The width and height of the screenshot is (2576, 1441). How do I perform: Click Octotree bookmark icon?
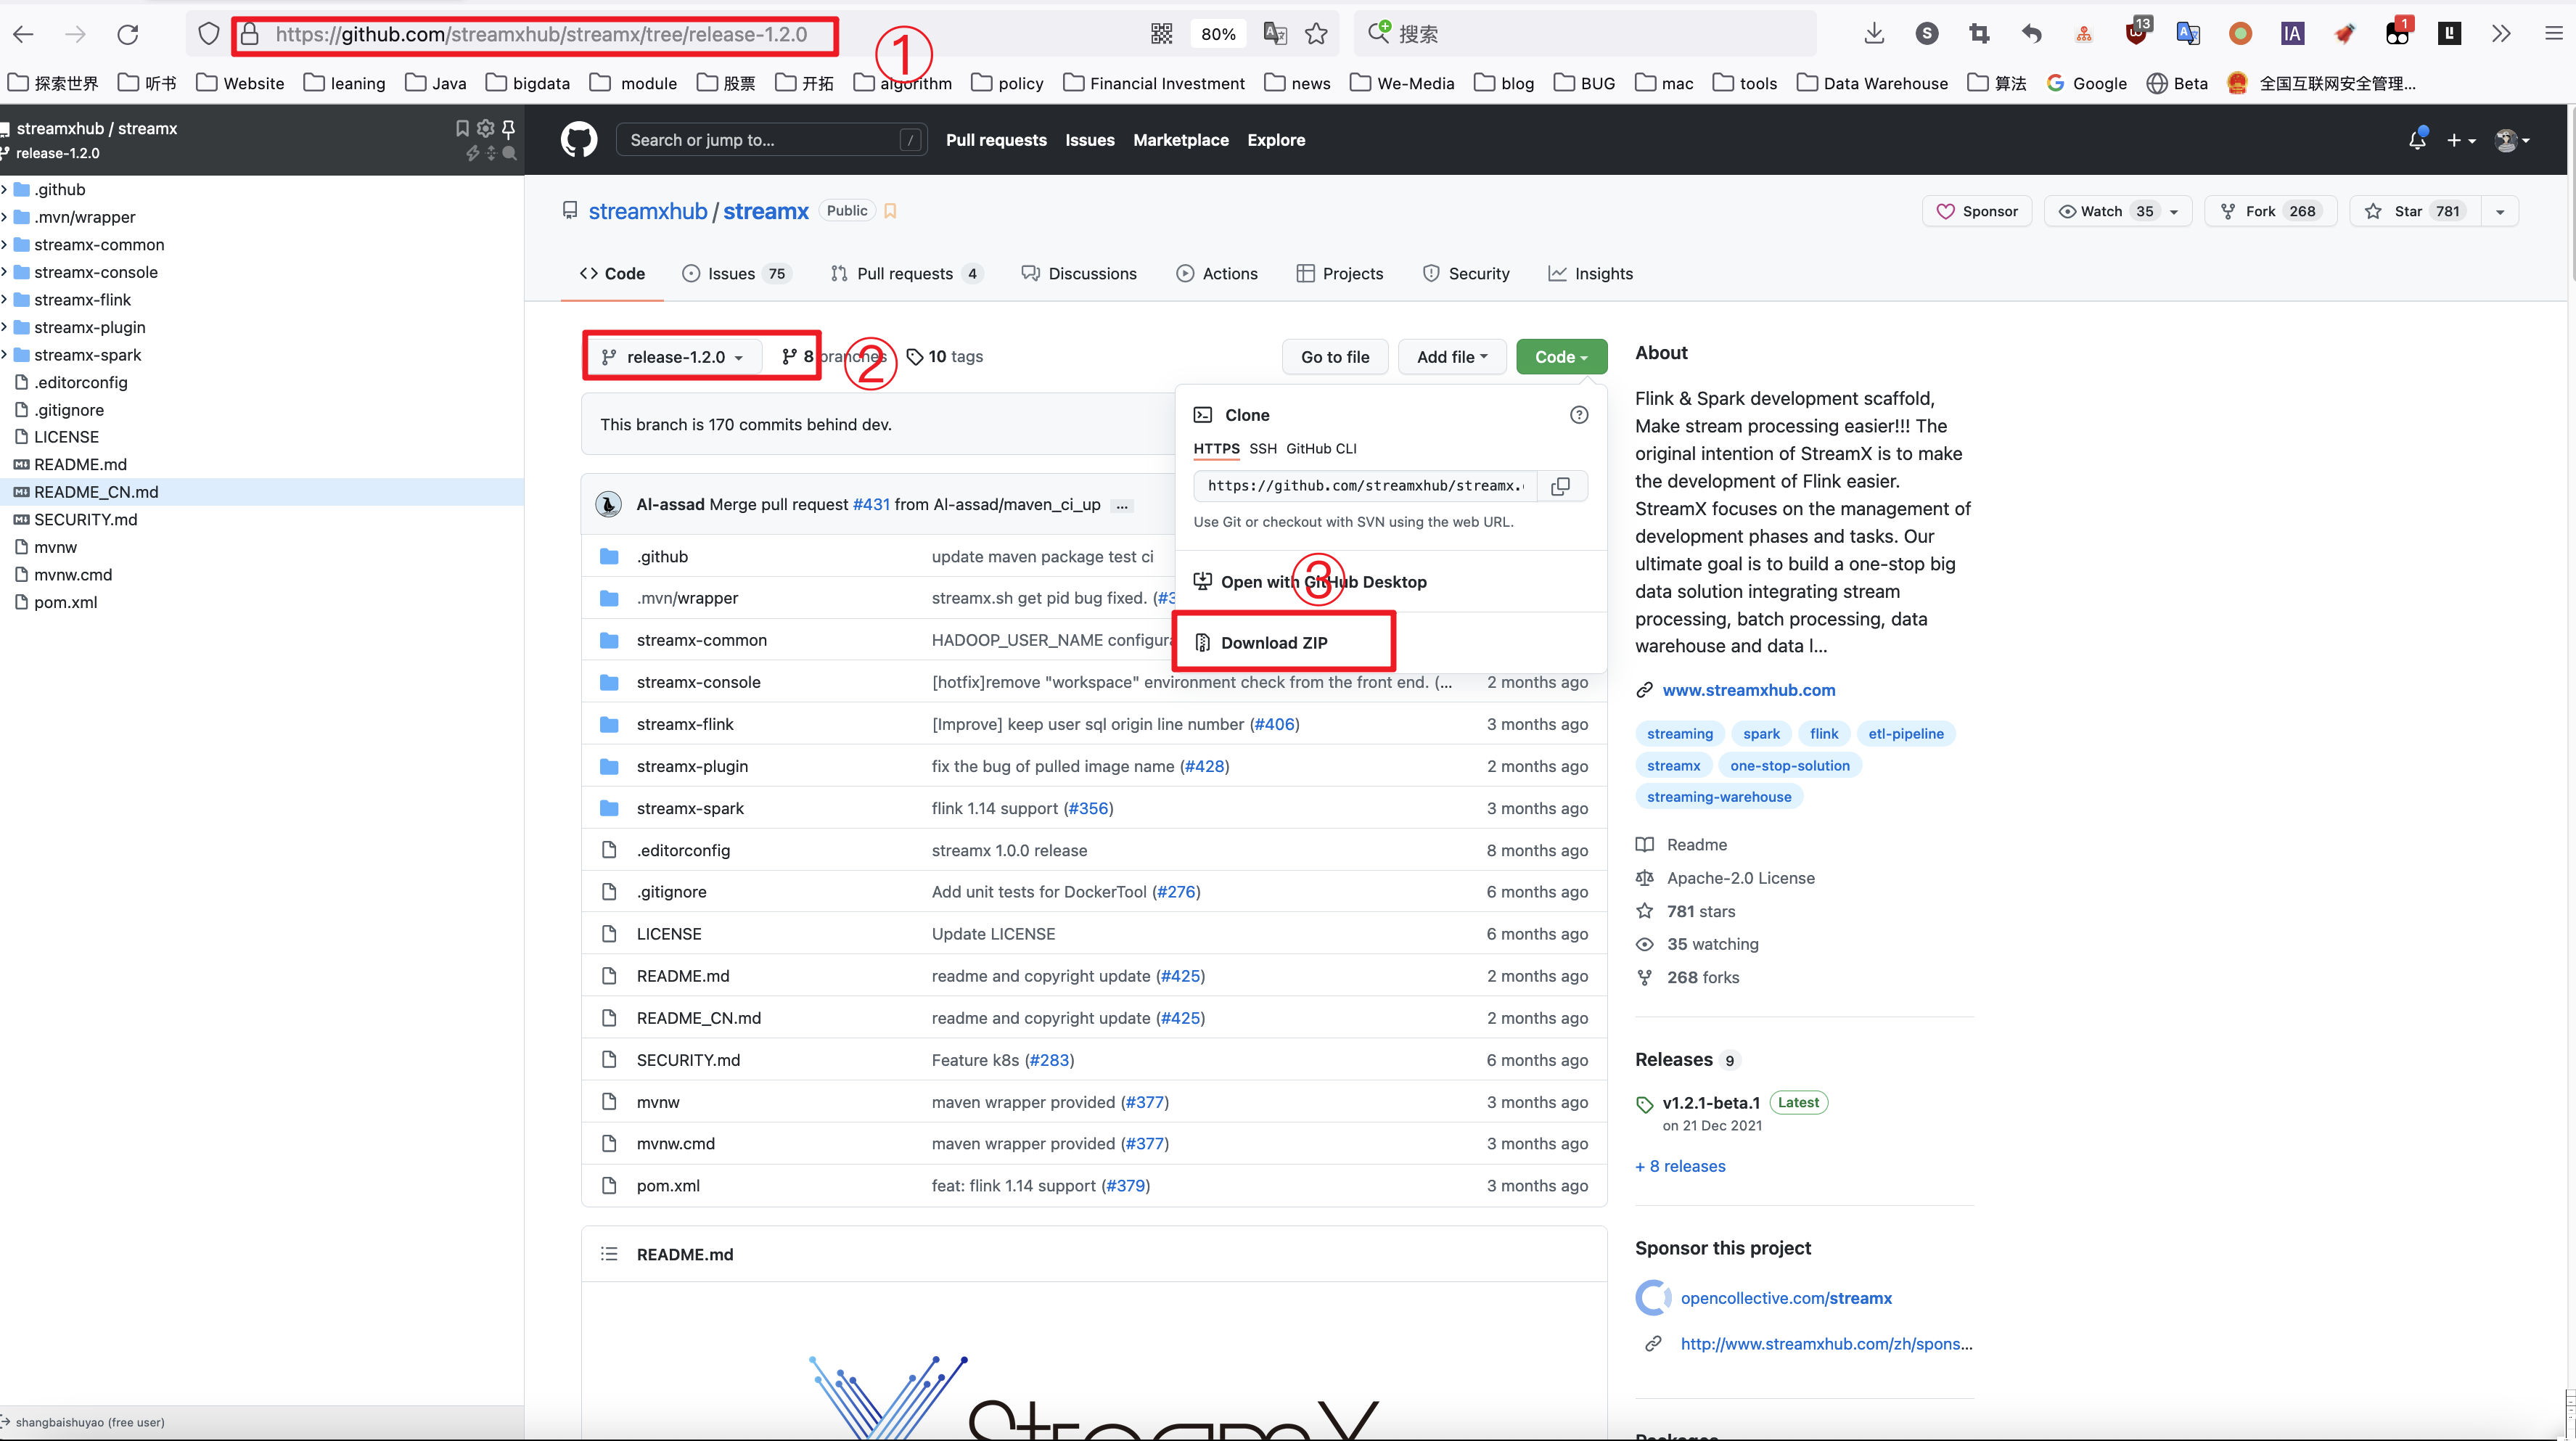[462, 128]
